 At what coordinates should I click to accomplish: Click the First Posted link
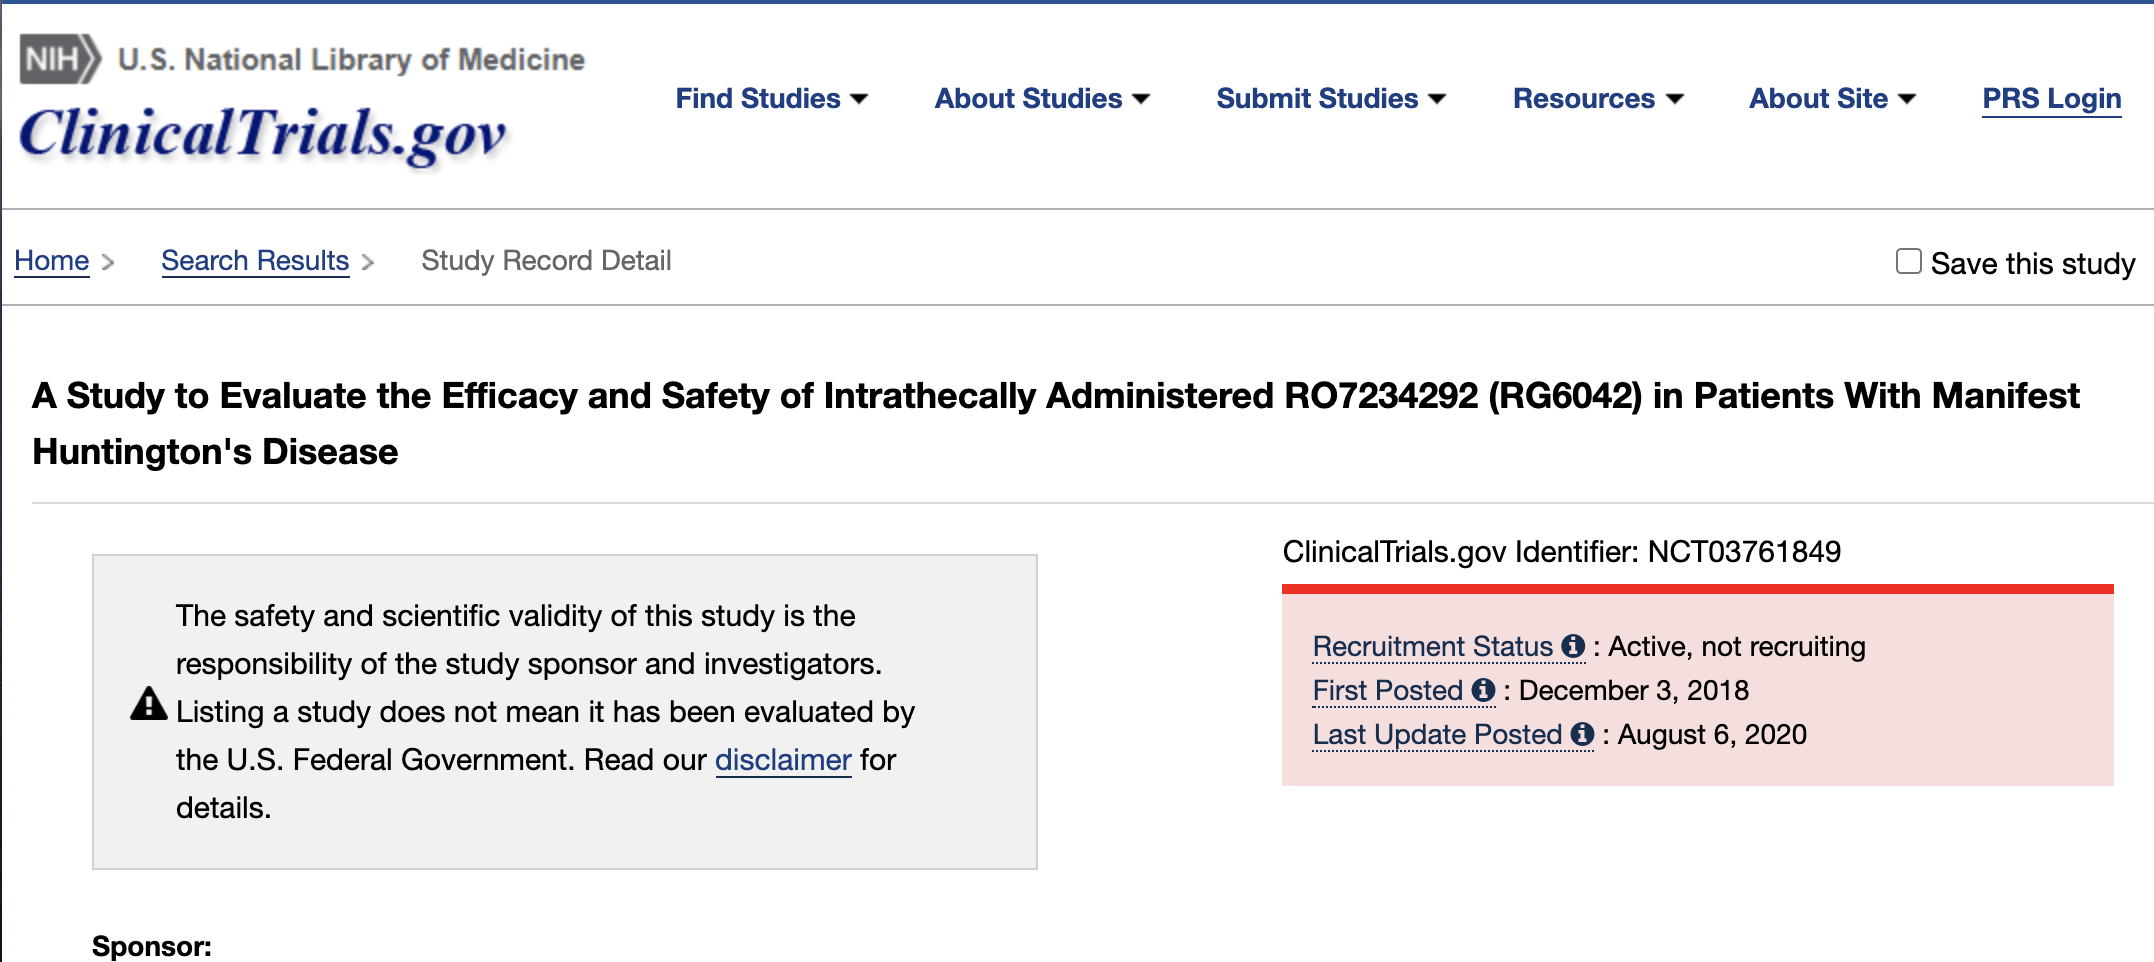pyautogui.click(x=1388, y=690)
